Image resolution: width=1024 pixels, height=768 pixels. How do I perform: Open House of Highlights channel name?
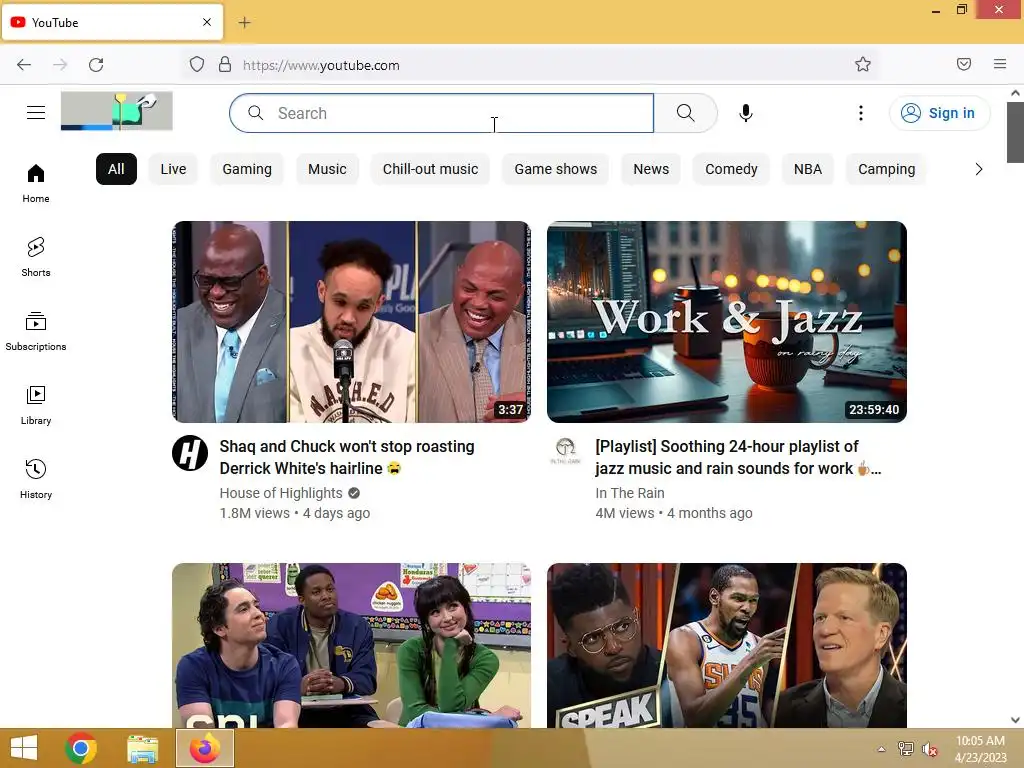[281, 493]
